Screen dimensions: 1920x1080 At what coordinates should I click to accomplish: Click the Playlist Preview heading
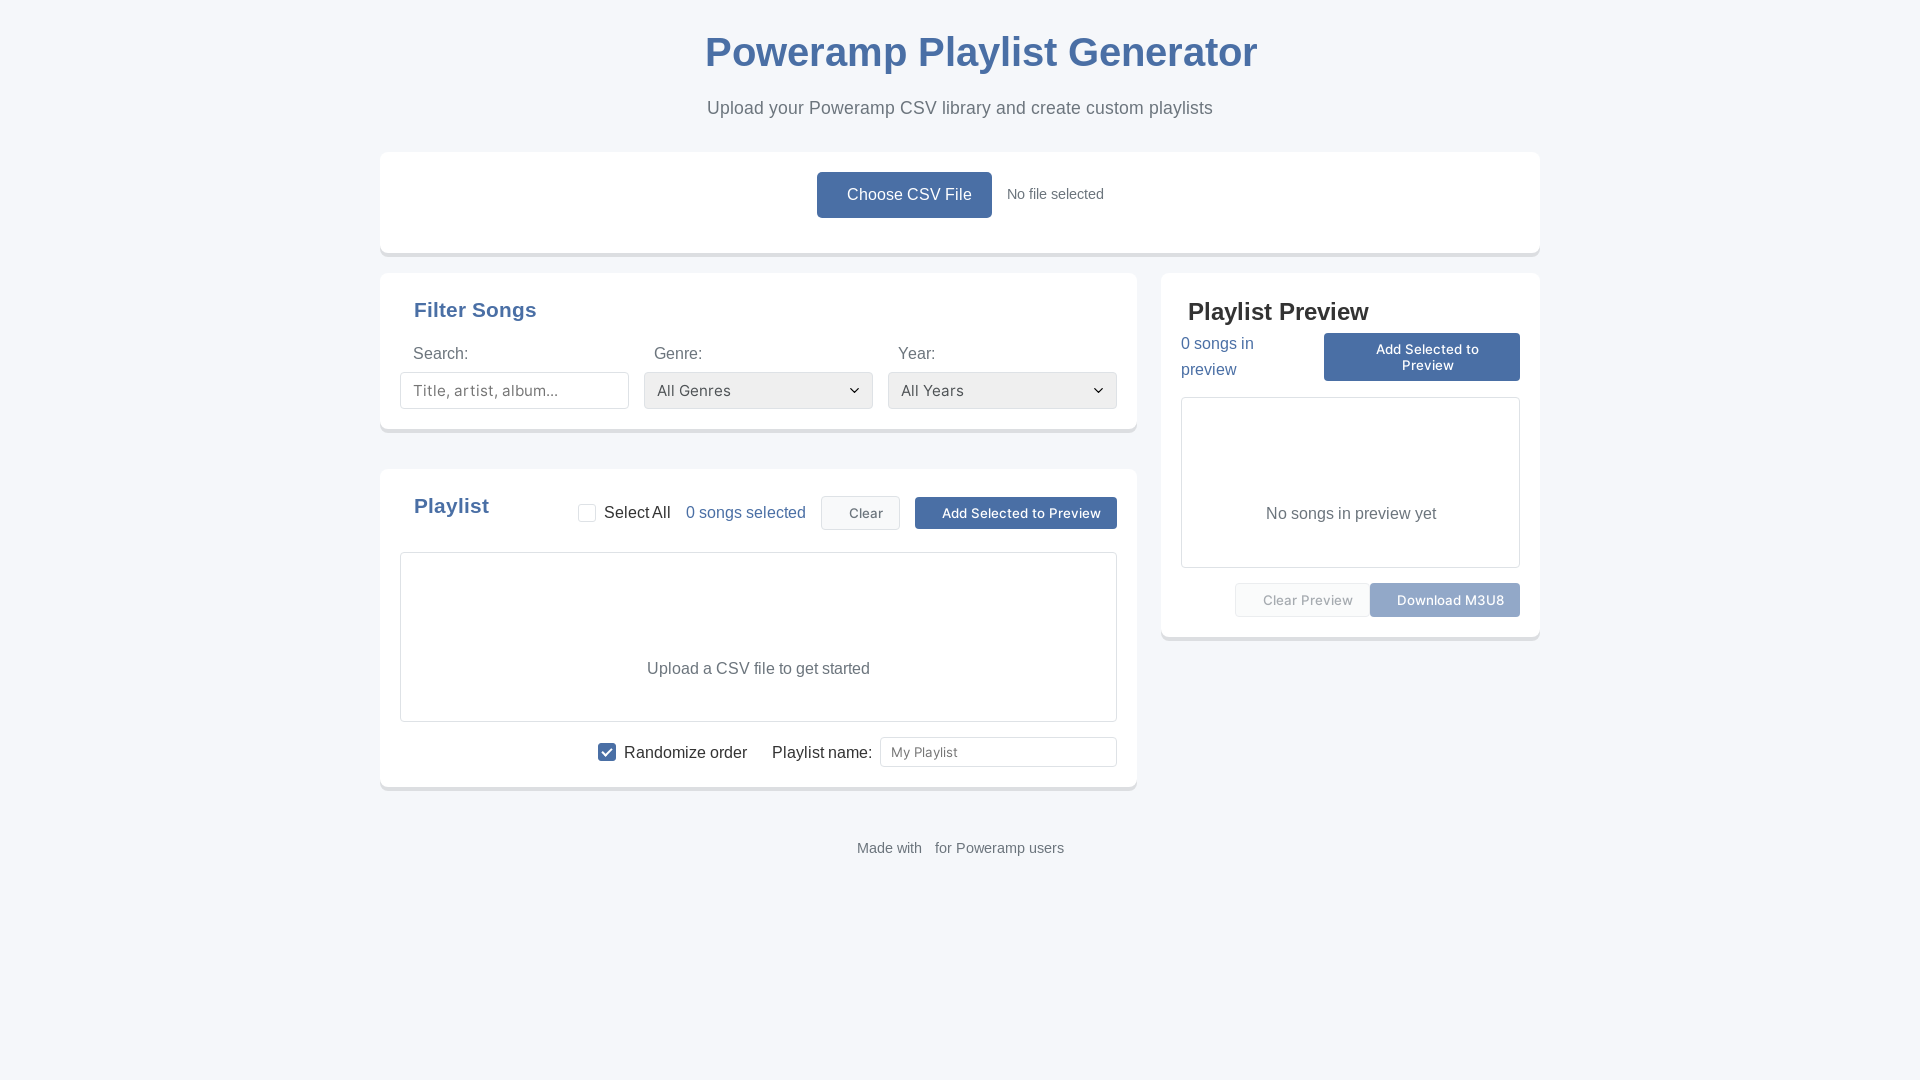(x=1278, y=312)
